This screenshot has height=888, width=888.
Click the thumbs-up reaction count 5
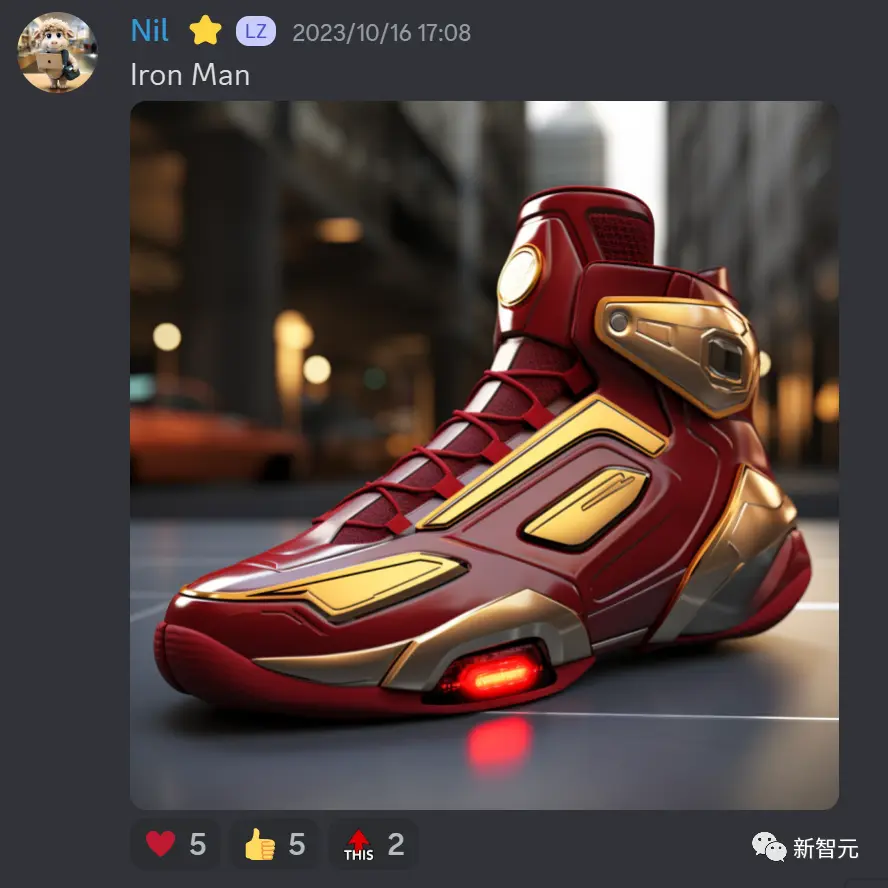297,844
